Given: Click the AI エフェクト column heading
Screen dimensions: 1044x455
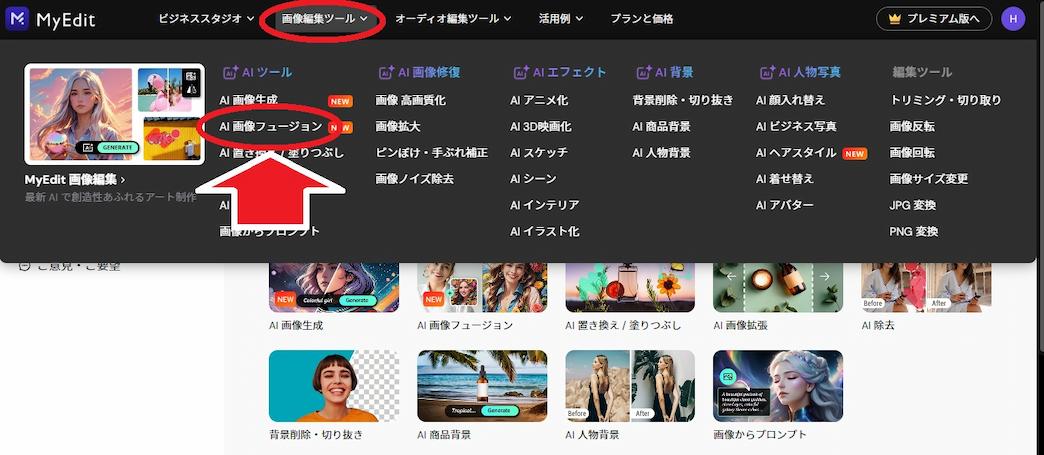Looking at the screenshot, I should pyautogui.click(x=560, y=72).
